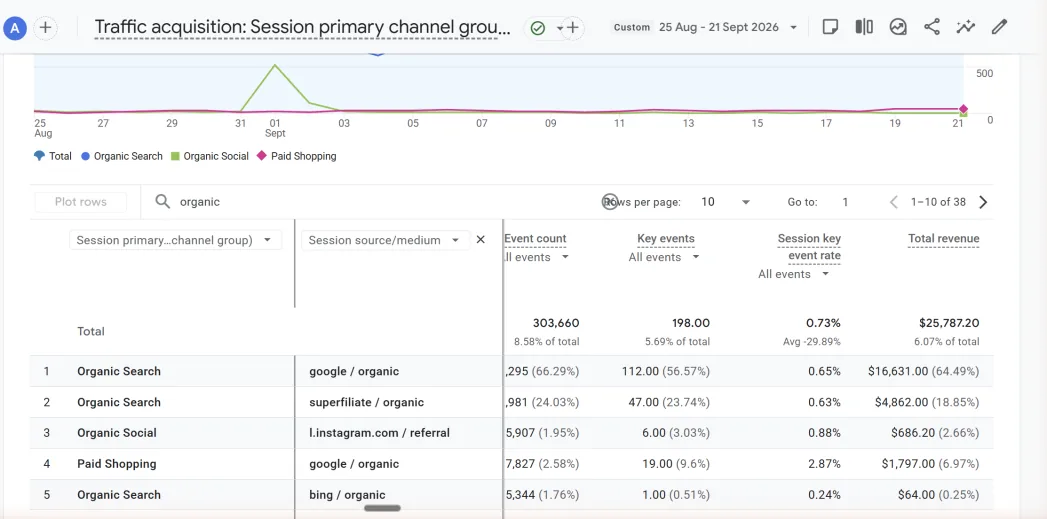Toggle the Total series in chart legend
This screenshot has height=519, width=1047.
coord(53,156)
